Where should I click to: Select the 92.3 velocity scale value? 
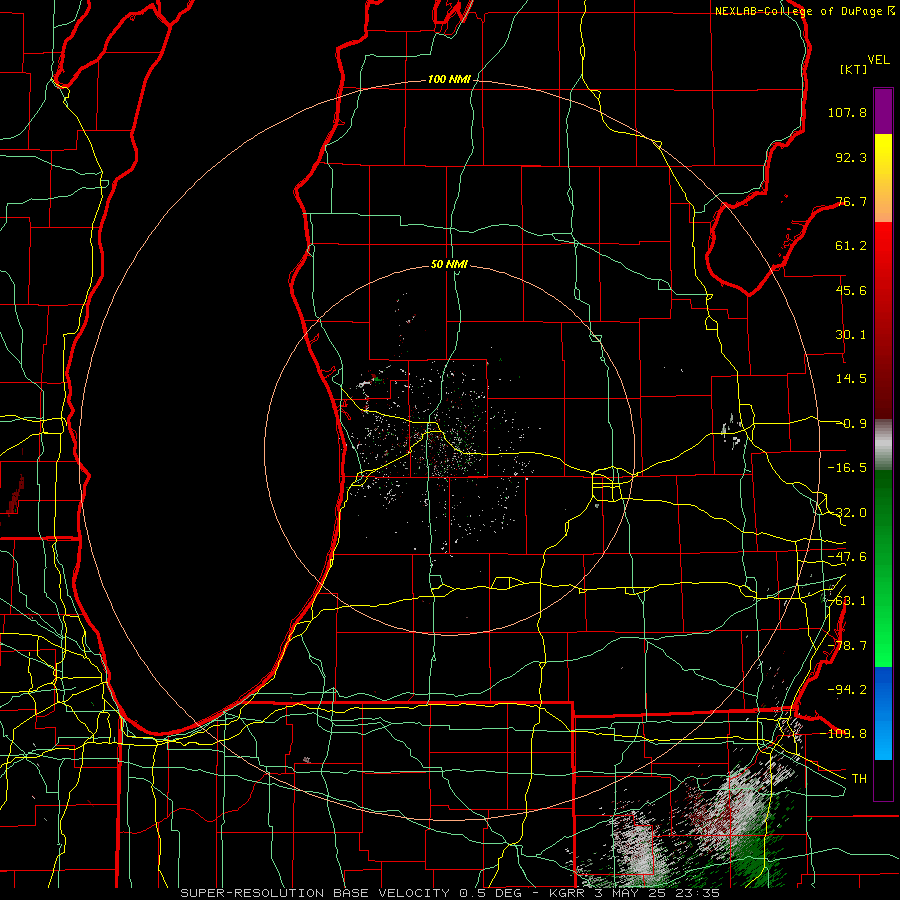point(851,157)
